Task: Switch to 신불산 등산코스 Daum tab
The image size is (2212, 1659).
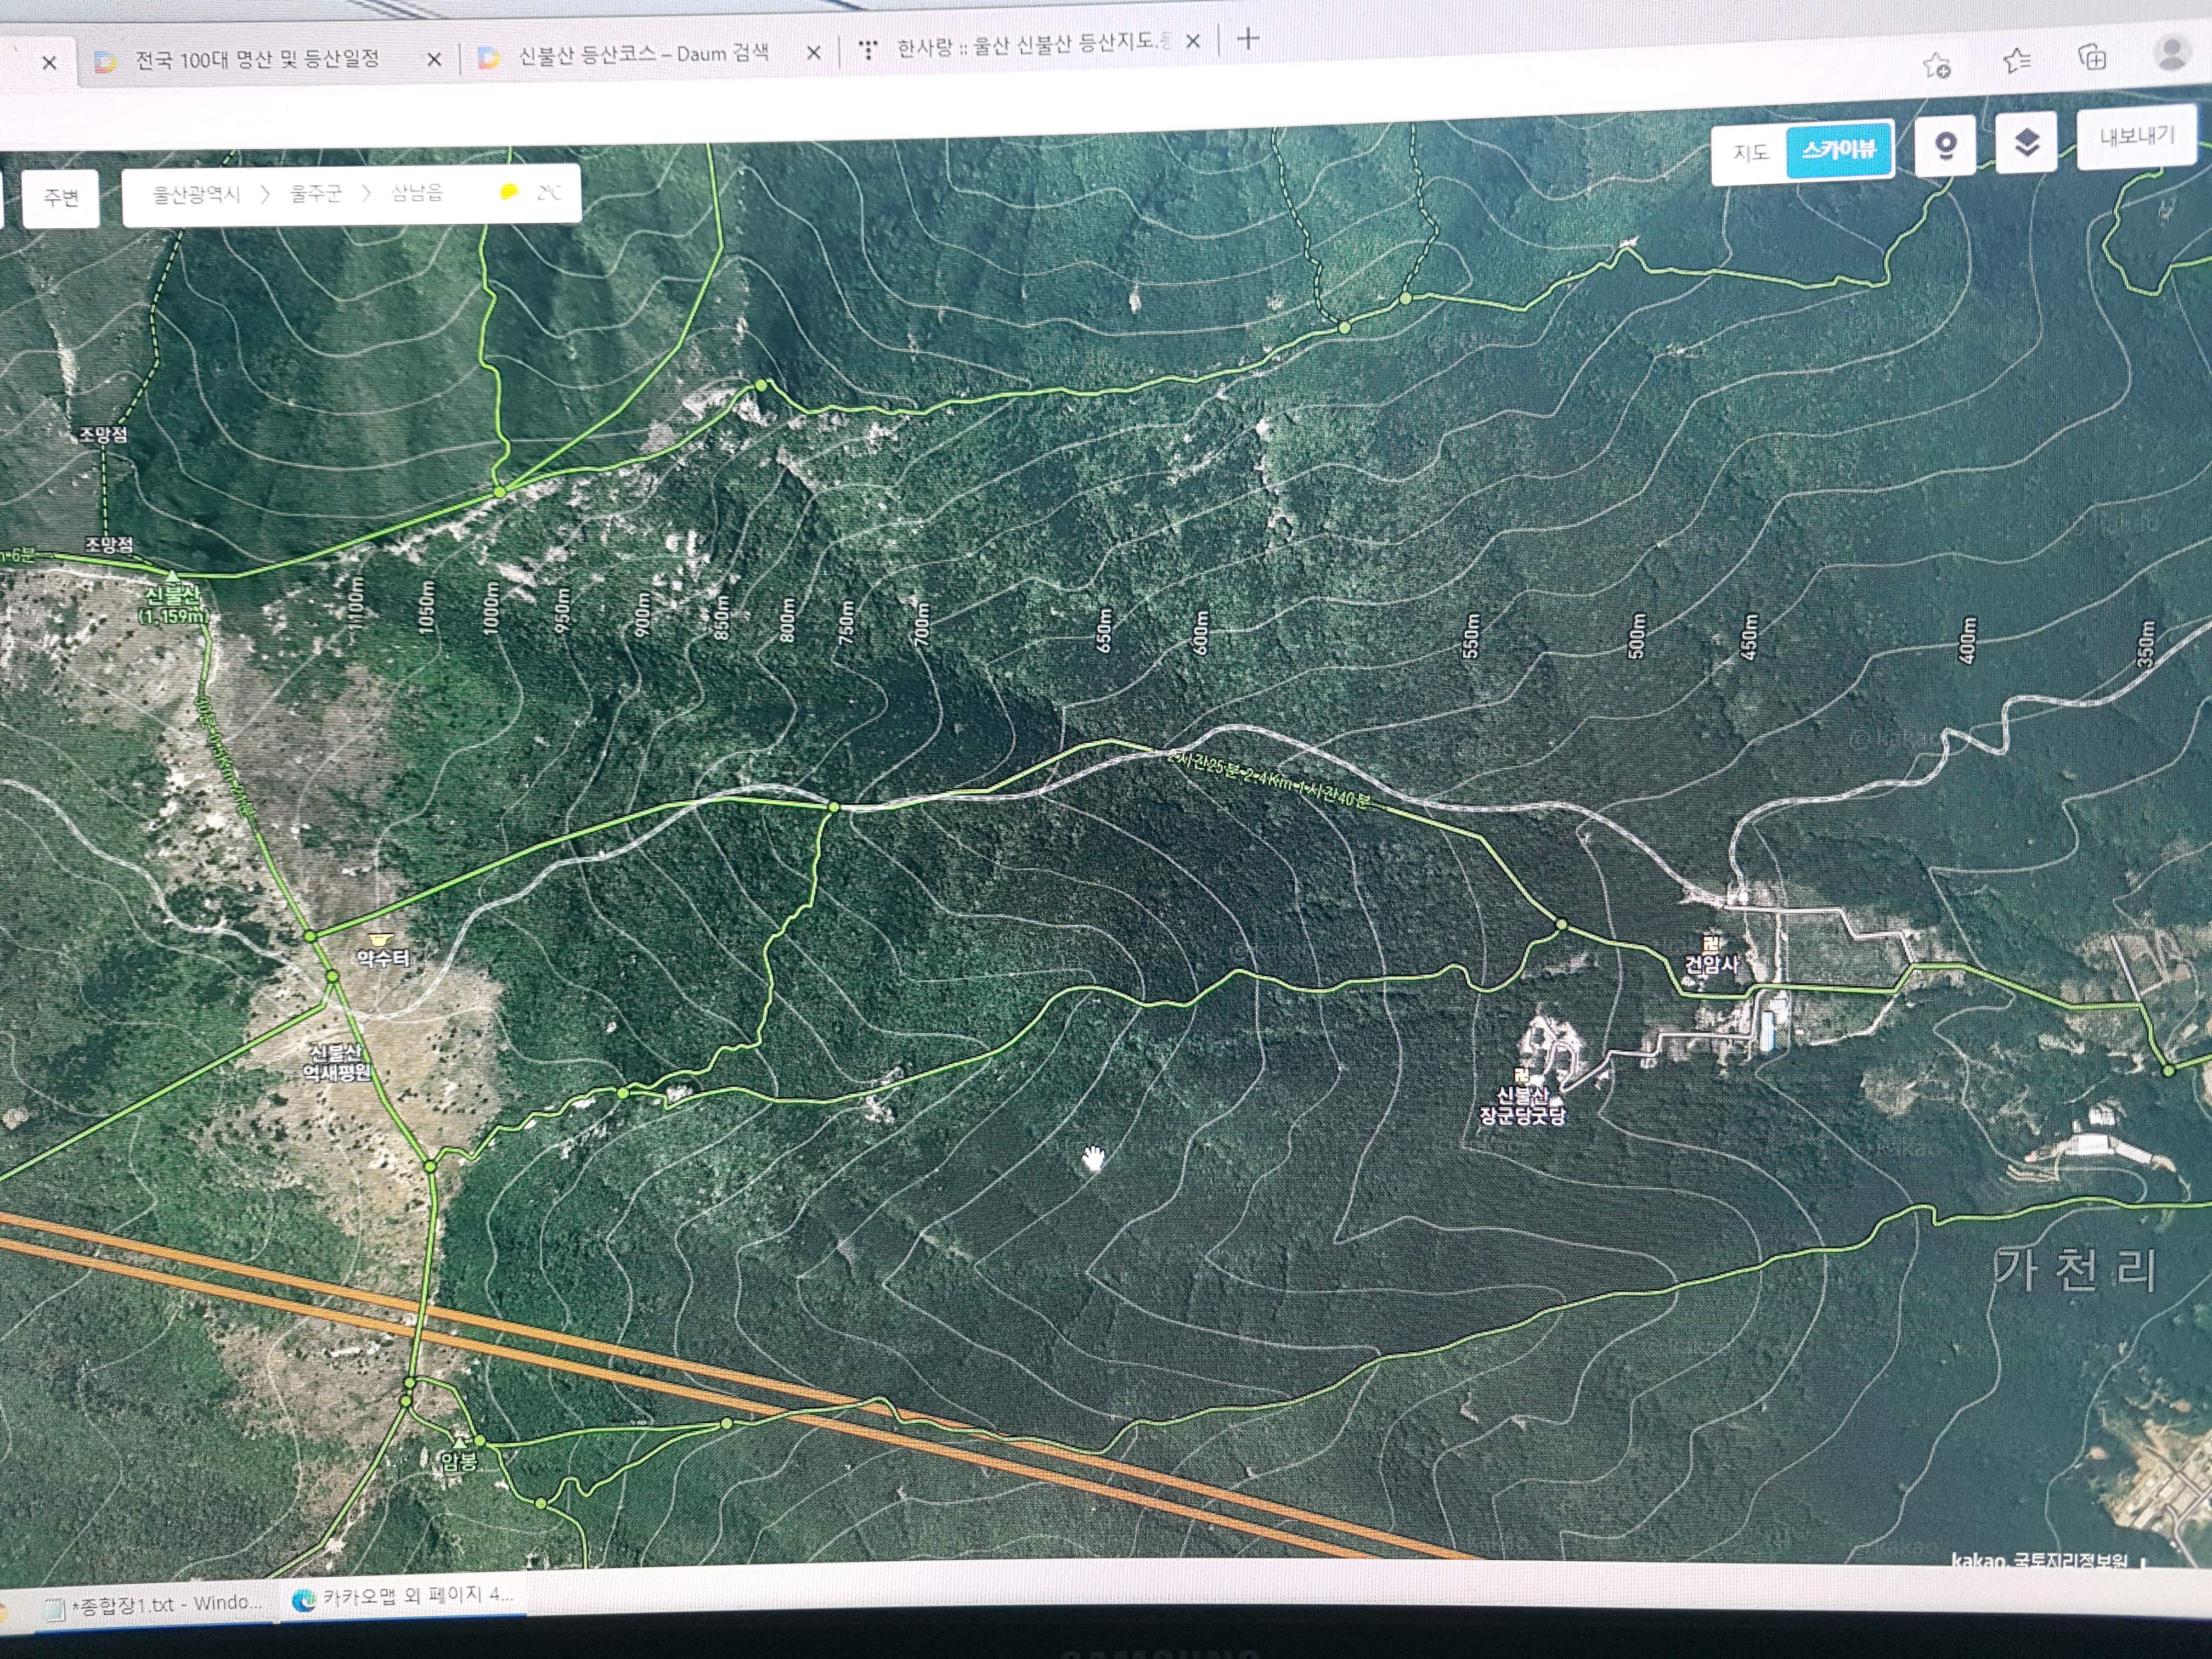Action: click(642, 55)
